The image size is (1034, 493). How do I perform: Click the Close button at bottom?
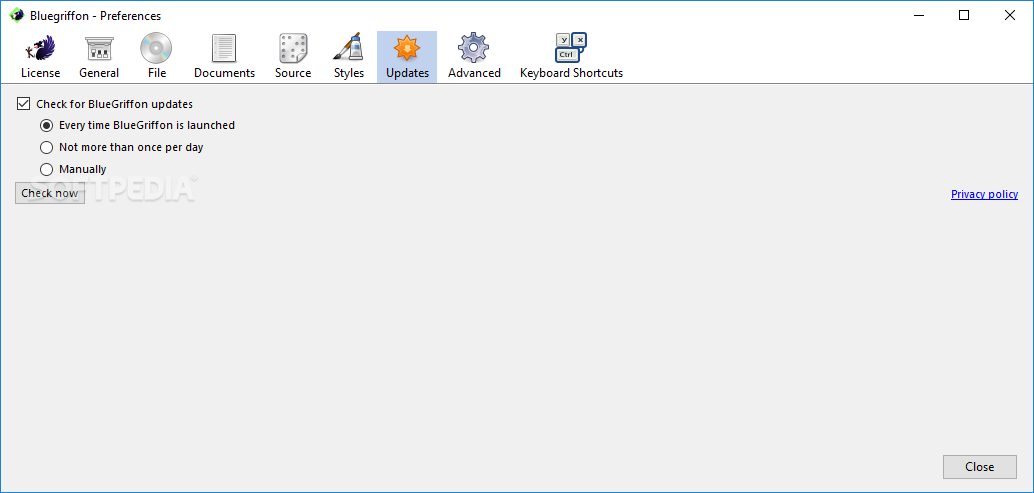tap(979, 467)
